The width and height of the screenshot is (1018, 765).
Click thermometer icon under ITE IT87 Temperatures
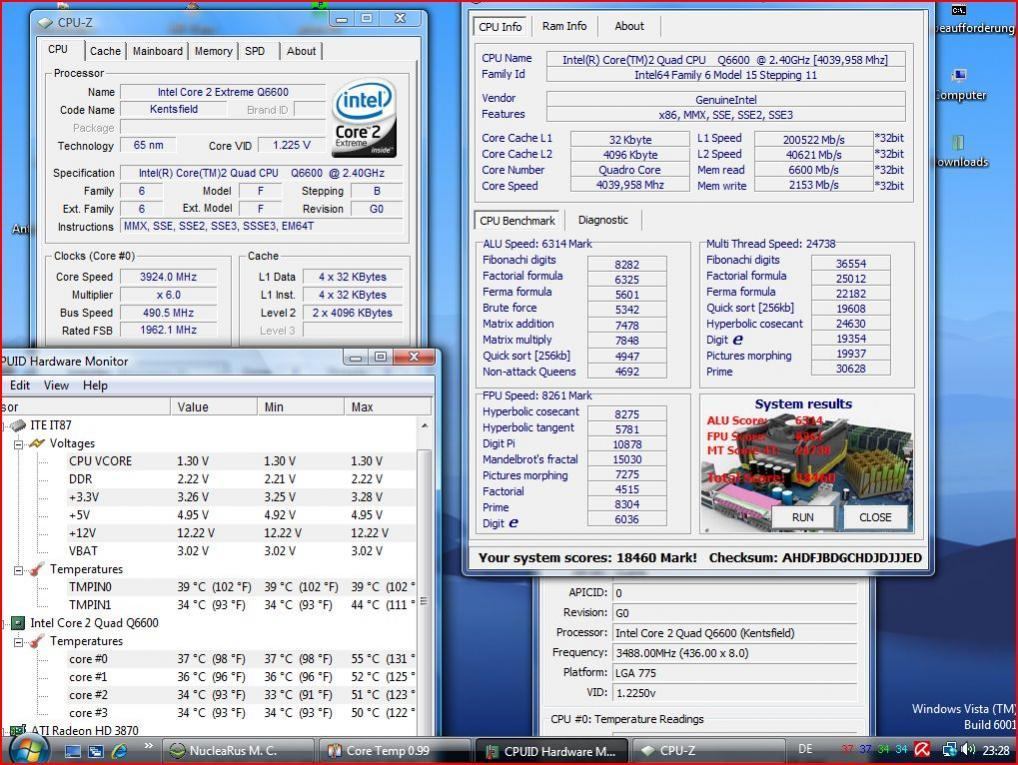point(37,569)
